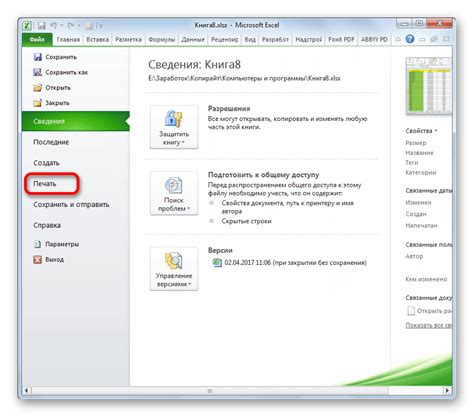Click the Undo arrow in title bar

[54, 25]
